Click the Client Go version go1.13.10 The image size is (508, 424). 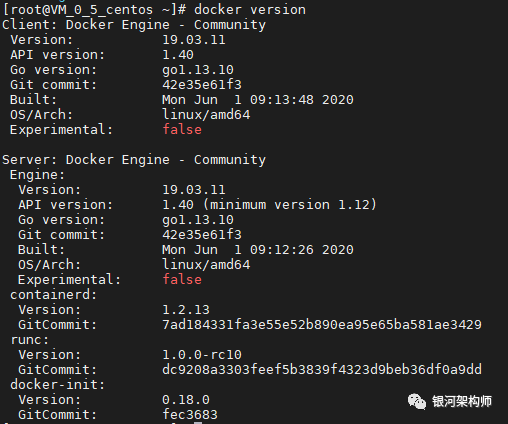[198, 70]
